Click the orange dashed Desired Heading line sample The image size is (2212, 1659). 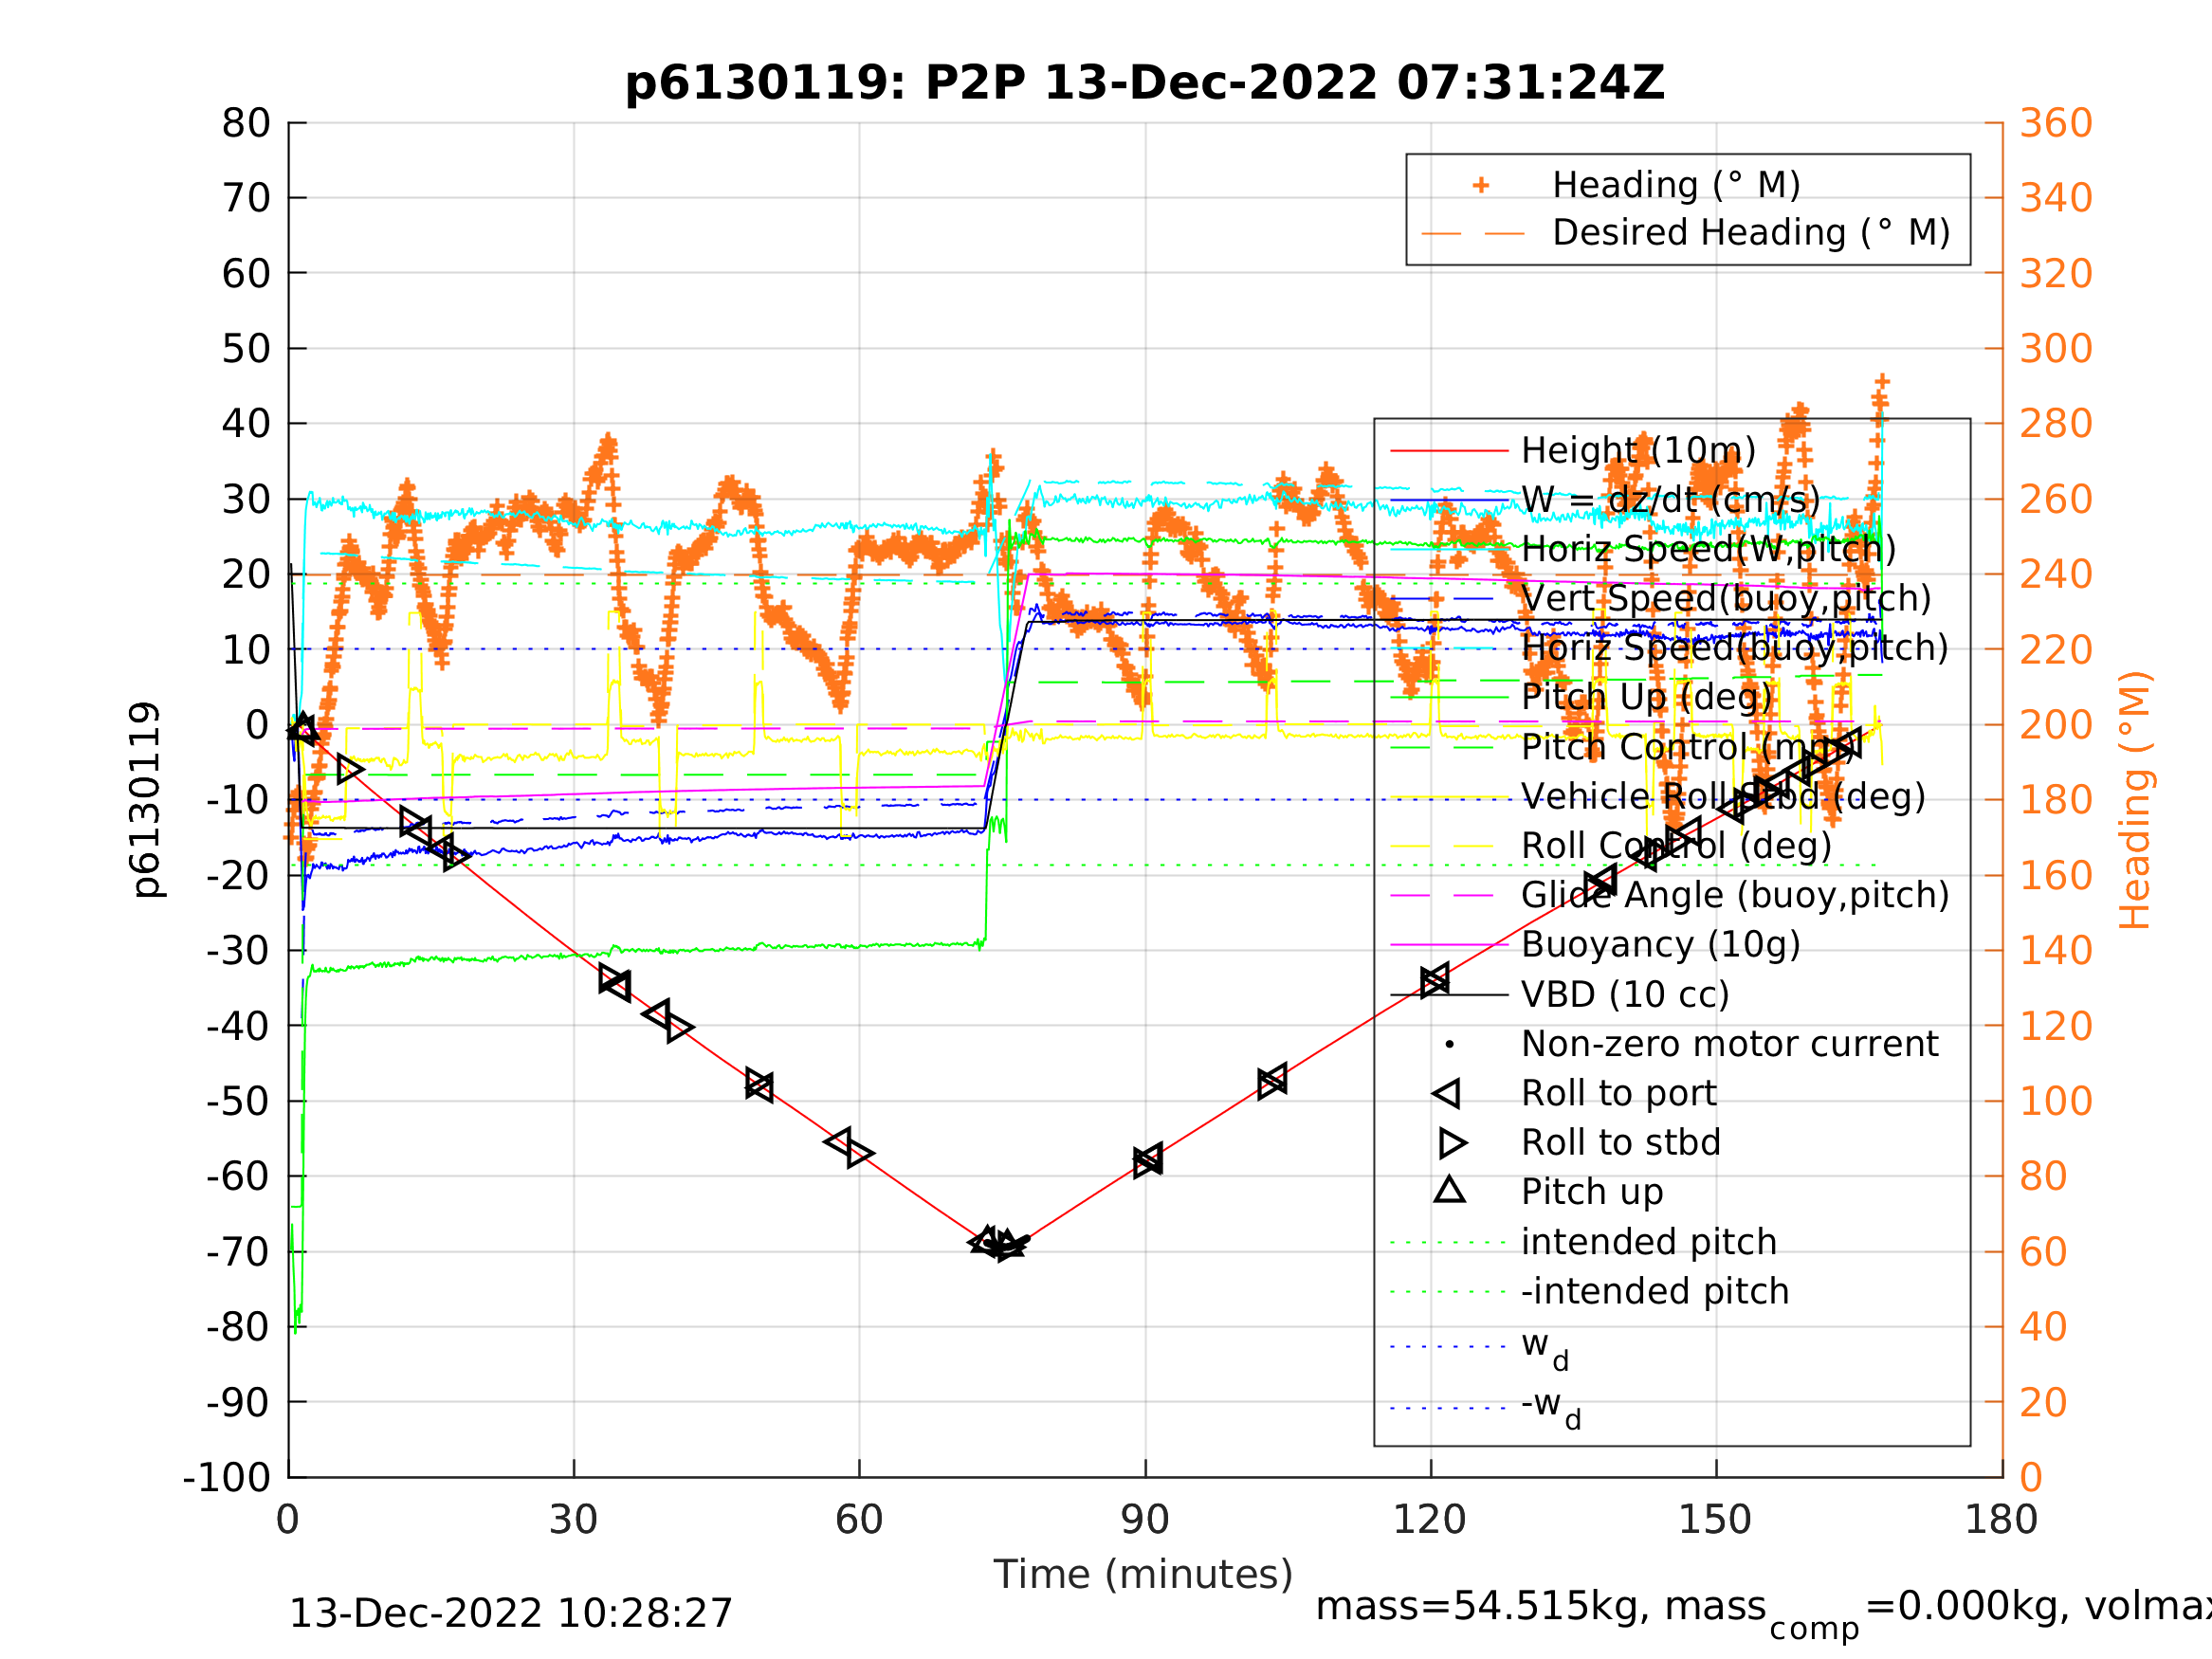point(1473,234)
